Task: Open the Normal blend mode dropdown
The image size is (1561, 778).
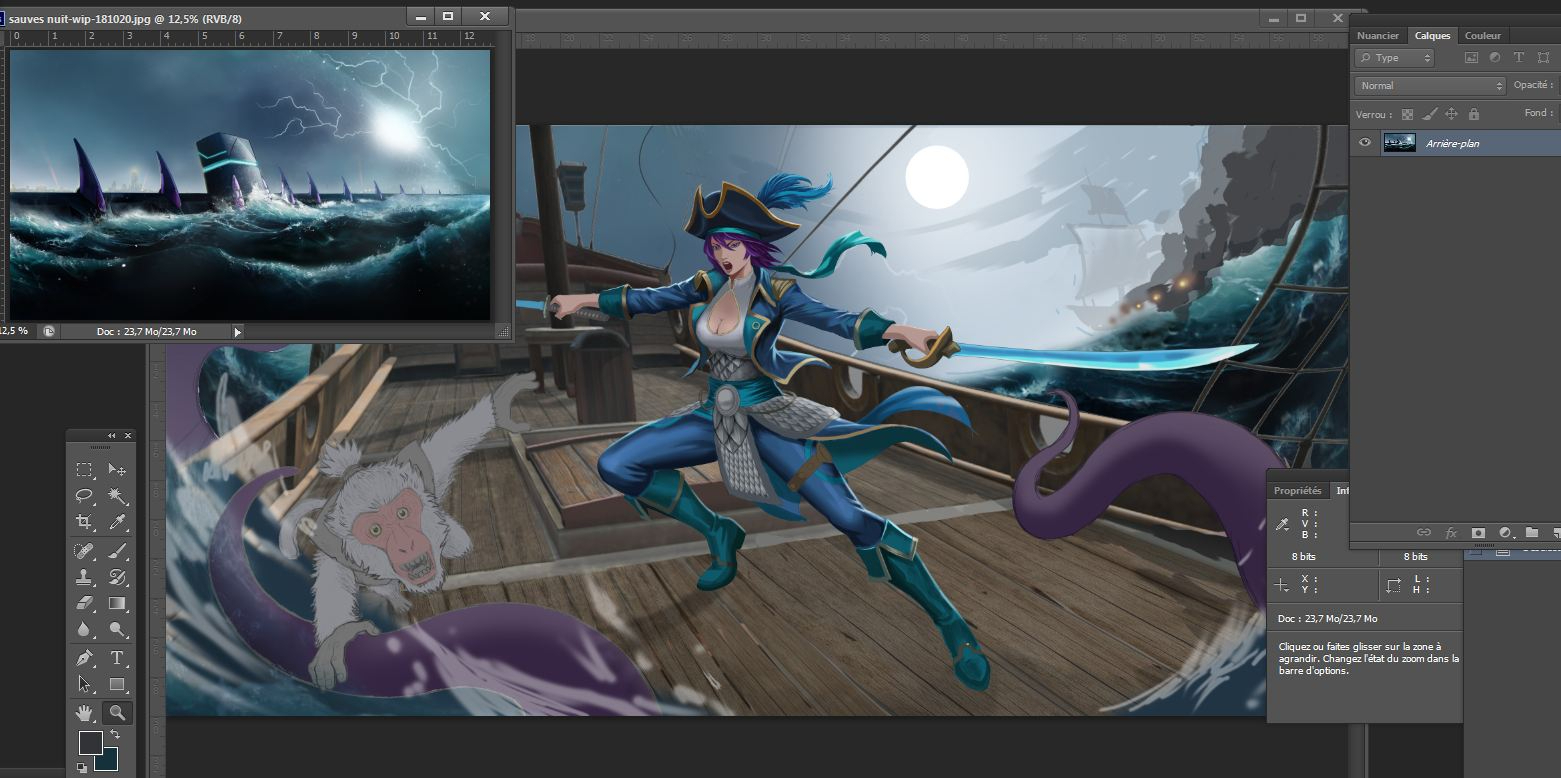Action: pos(1429,86)
